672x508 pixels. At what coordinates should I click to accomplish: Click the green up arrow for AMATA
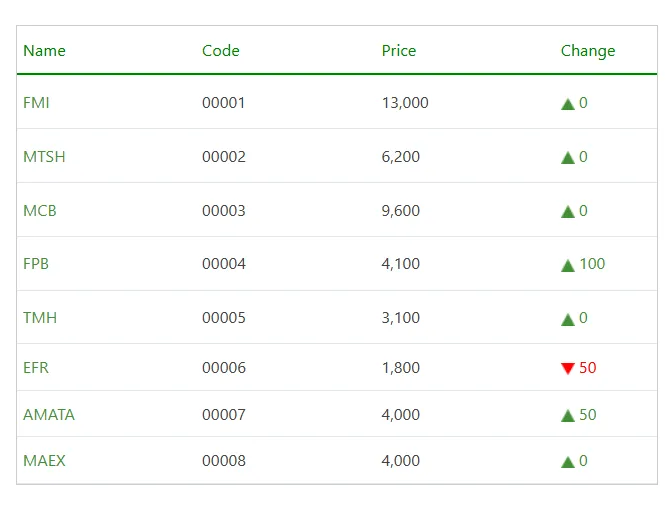click(568, 415)
